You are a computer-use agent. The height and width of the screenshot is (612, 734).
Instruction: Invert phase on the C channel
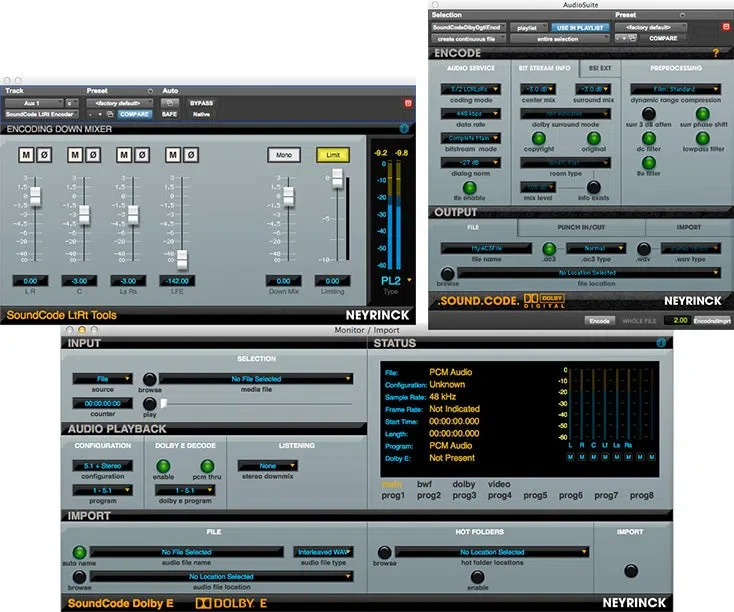(93, 155)
